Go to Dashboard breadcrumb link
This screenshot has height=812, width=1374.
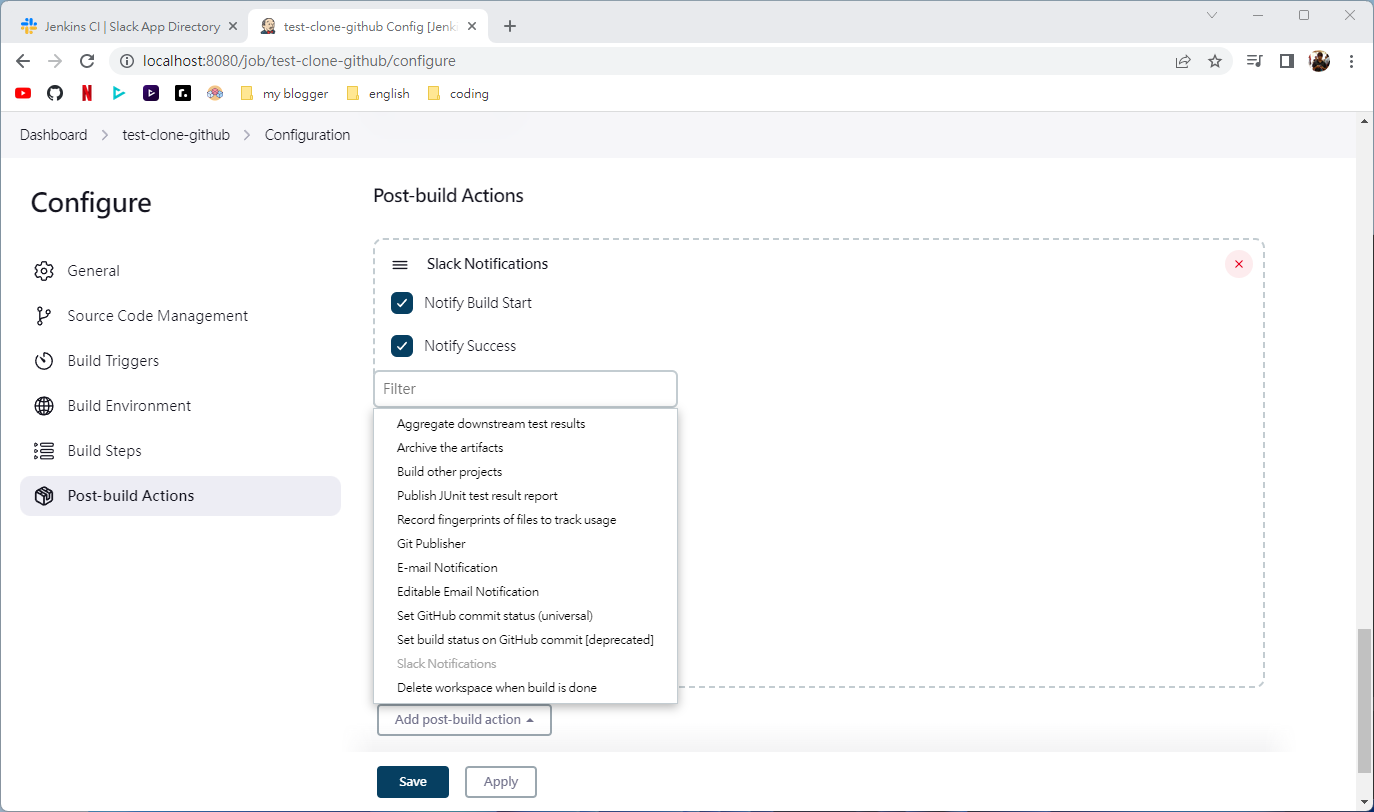click(54, 135)
